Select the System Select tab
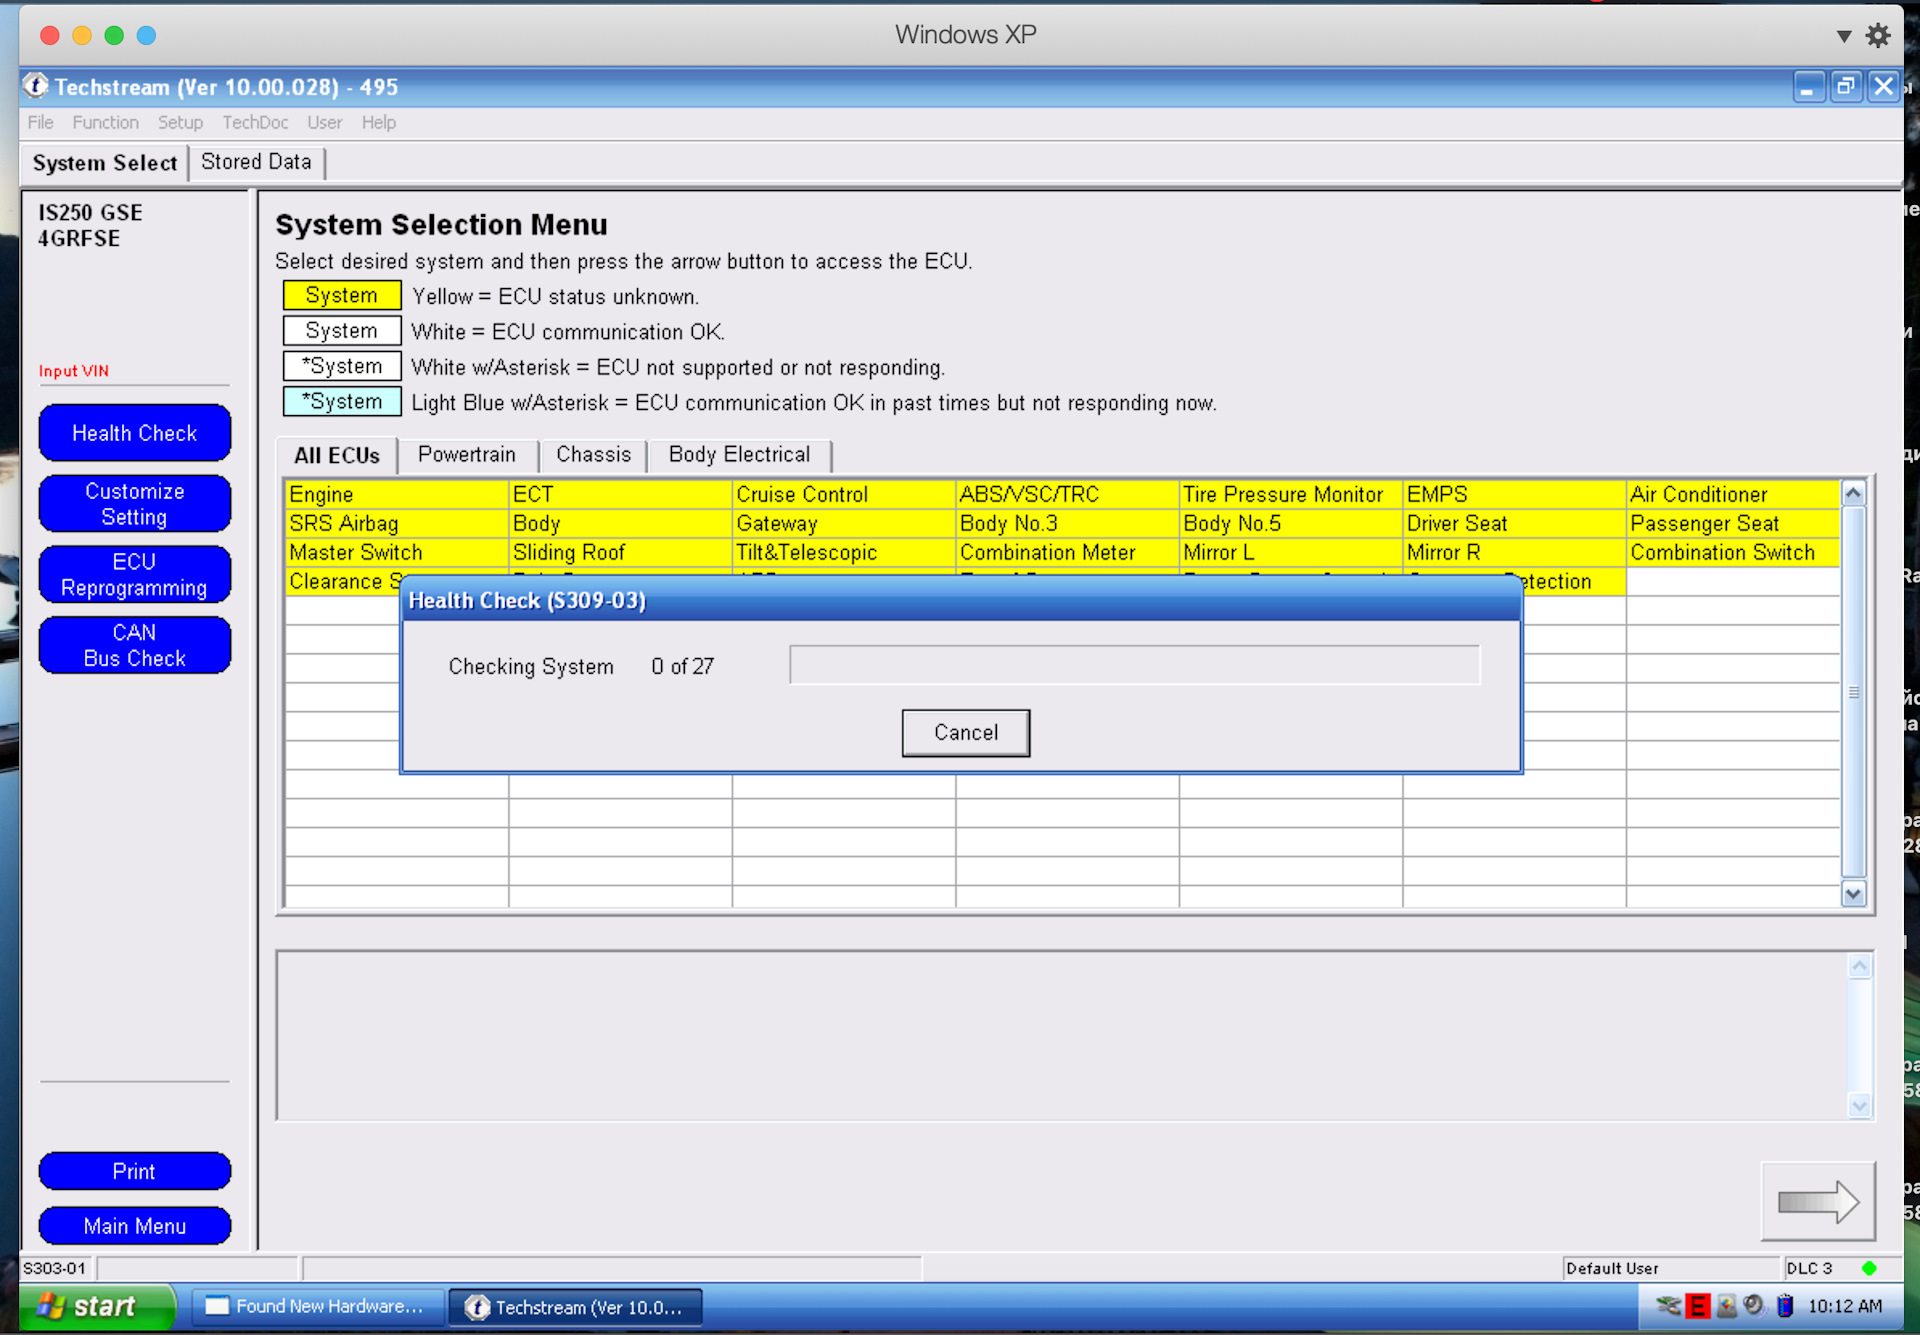1920x1335 pixels. tap(105, 163)
